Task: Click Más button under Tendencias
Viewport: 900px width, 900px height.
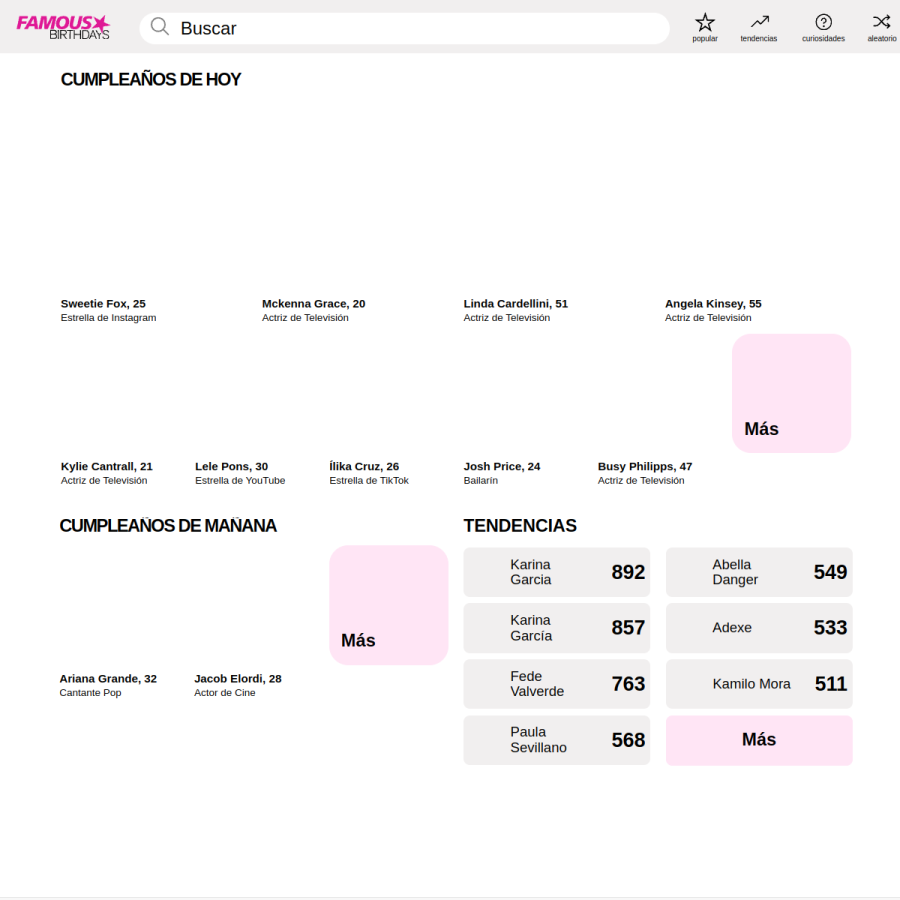Action: pyautogui.click(x=759, y=740)
